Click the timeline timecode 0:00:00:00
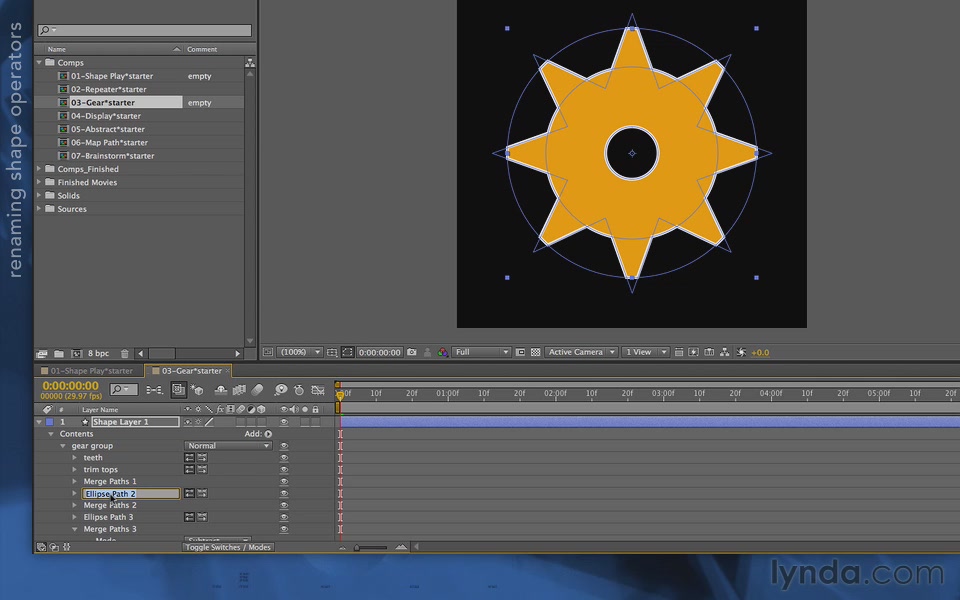Screen dimensions: 960x600 (70, 386)
